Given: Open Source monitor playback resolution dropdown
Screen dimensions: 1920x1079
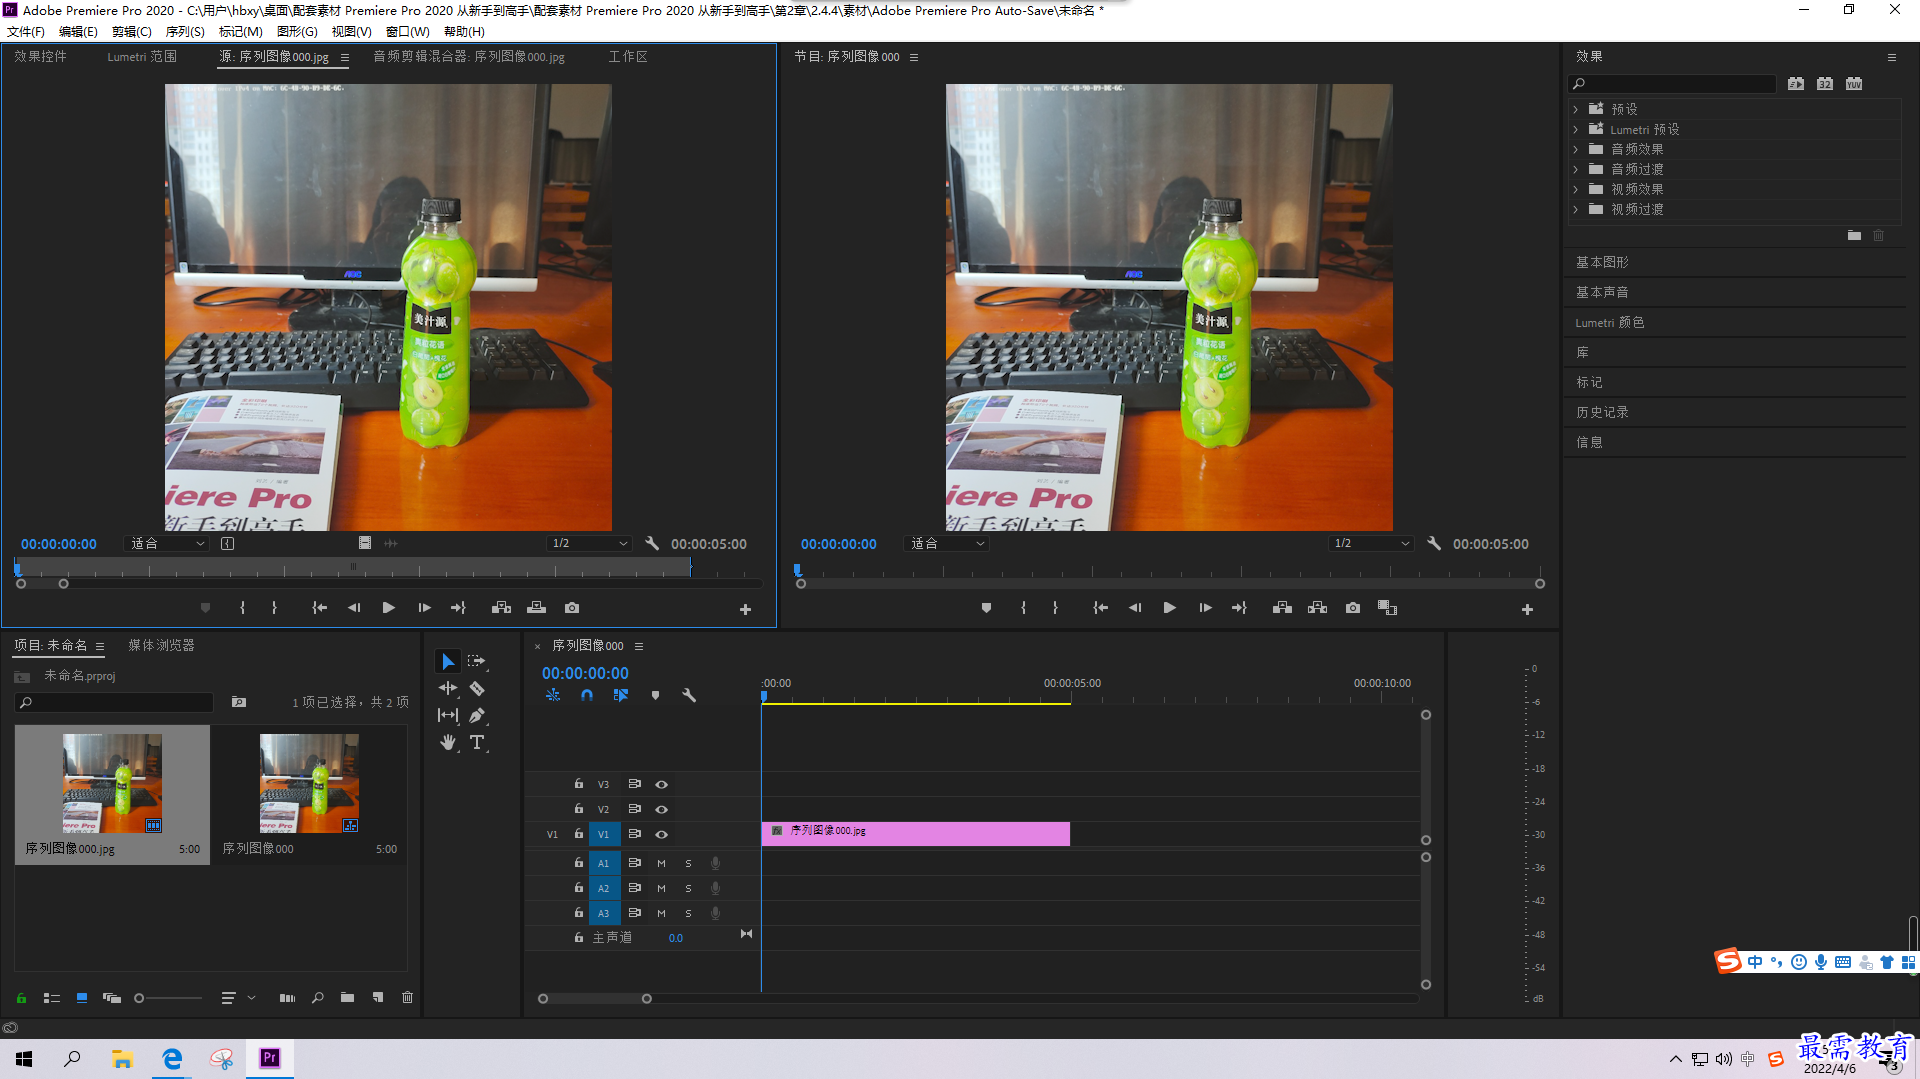Looking at the screenshot, I should tap(590, 543).
